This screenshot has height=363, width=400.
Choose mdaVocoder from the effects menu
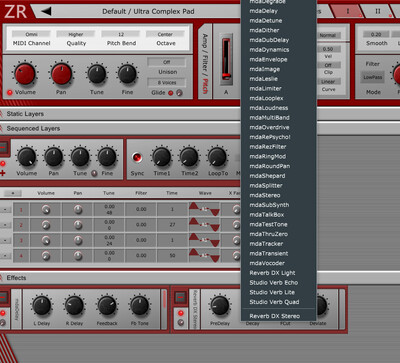267,263
